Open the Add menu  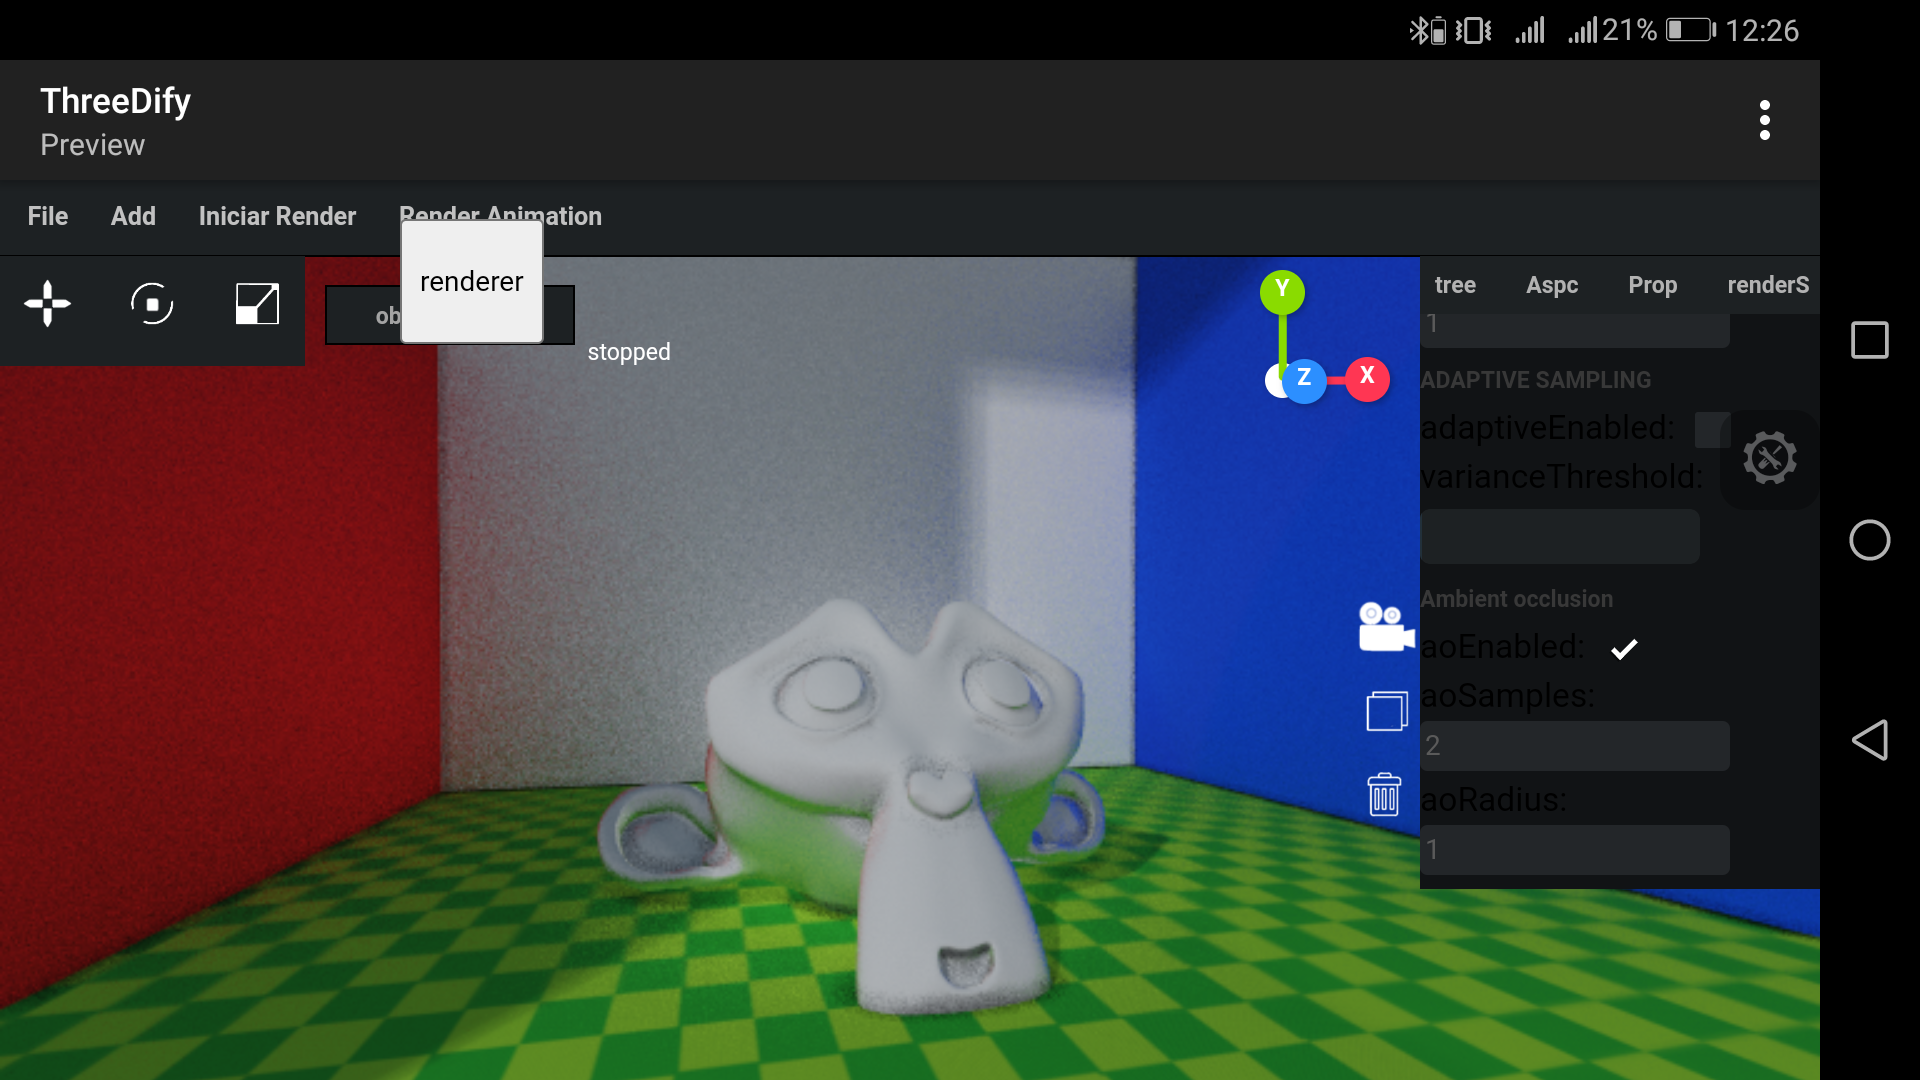click(x=133, y=216)
